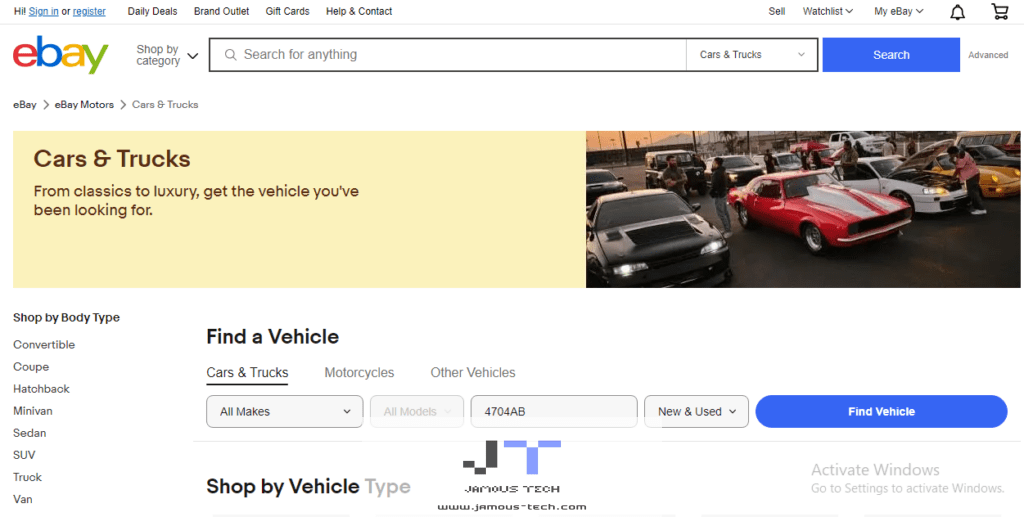
Task: Select Convertible body type
Action: [44, 345]
